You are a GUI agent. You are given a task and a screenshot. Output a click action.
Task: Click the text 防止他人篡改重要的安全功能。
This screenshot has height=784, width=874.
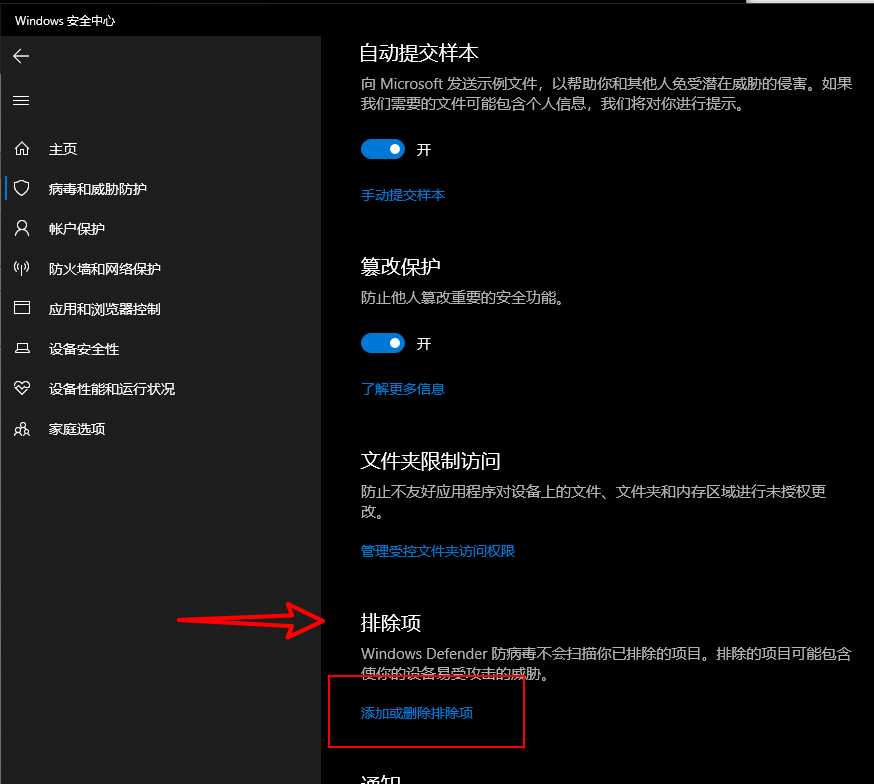[x=462, y=298]
